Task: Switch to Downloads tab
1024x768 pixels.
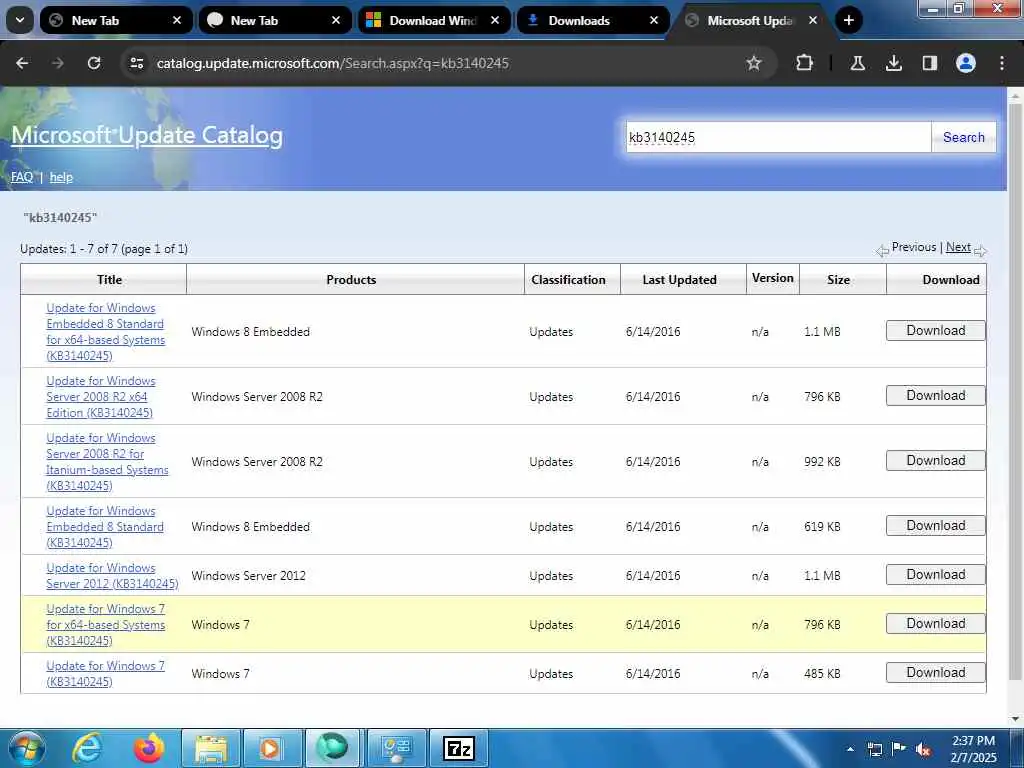Action: point(593,20)
